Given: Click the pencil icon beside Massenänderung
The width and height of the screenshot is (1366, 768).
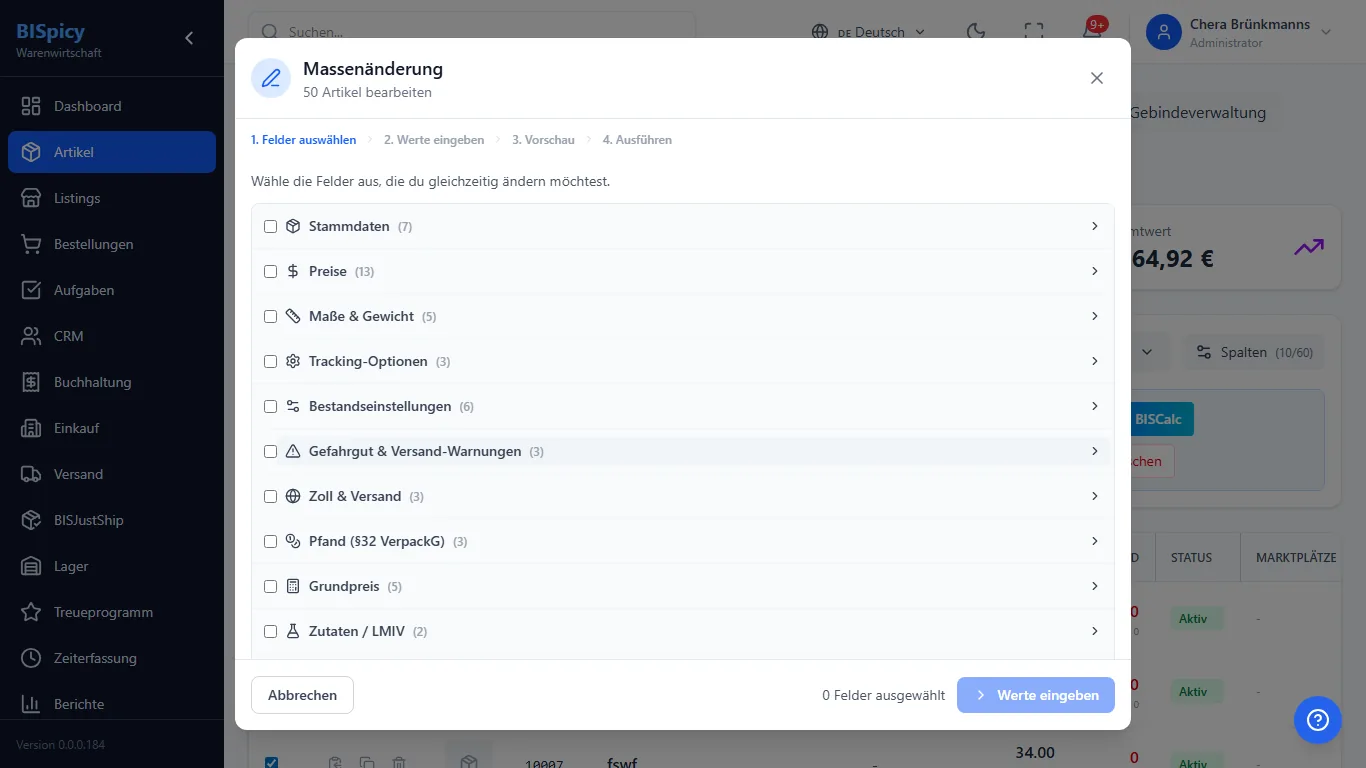Looking at the screenshot, I should coord(271,78).
